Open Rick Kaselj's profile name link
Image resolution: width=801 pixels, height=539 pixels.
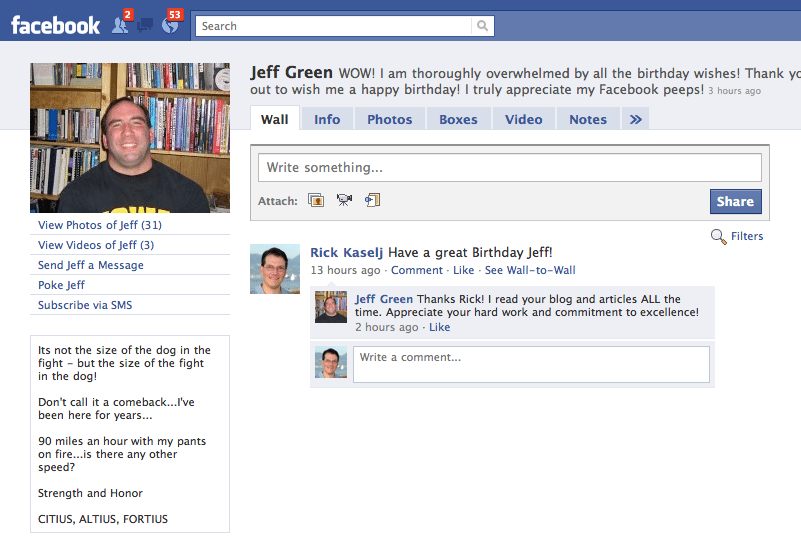[x=346, y=252]
